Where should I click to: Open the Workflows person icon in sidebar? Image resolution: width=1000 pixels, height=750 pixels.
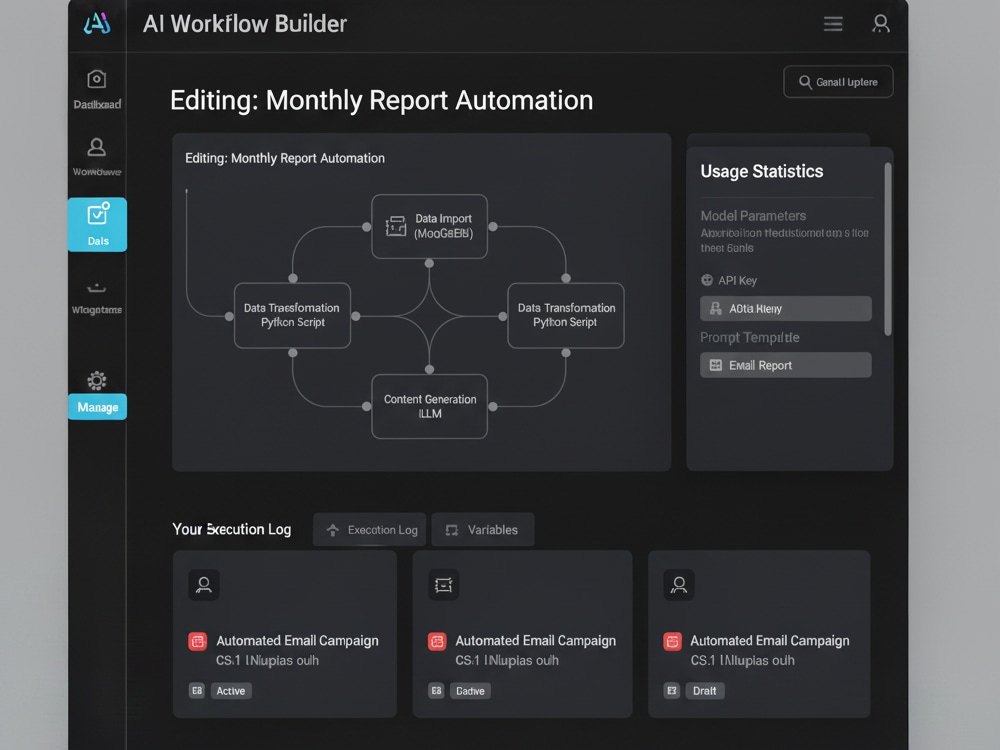tap(97, 147)
